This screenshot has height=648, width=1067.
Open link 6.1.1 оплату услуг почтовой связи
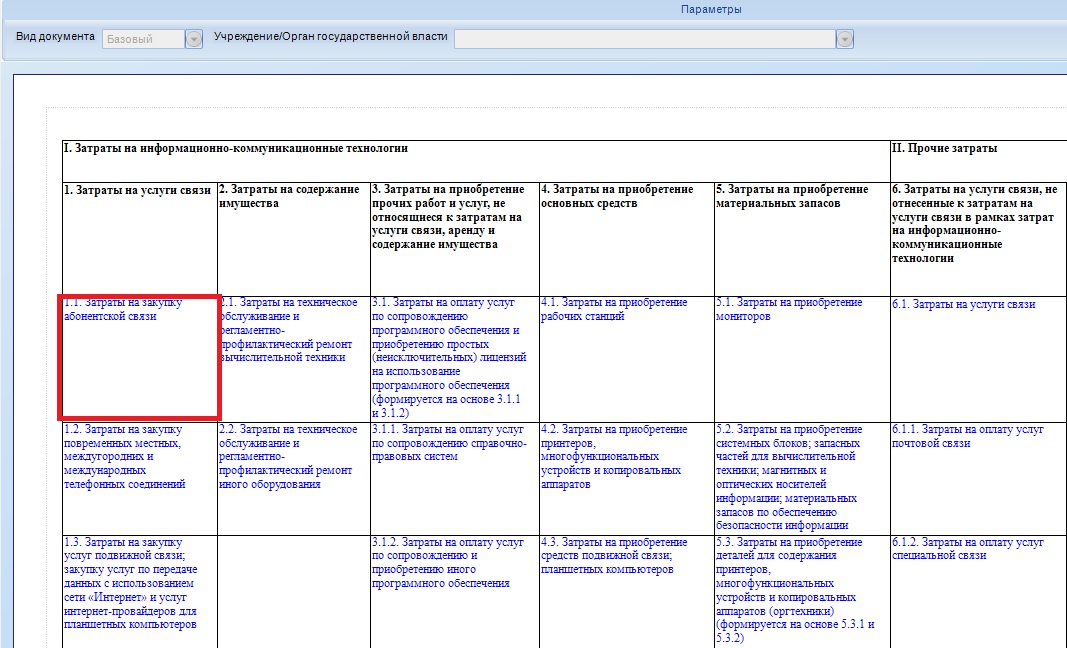968,436
